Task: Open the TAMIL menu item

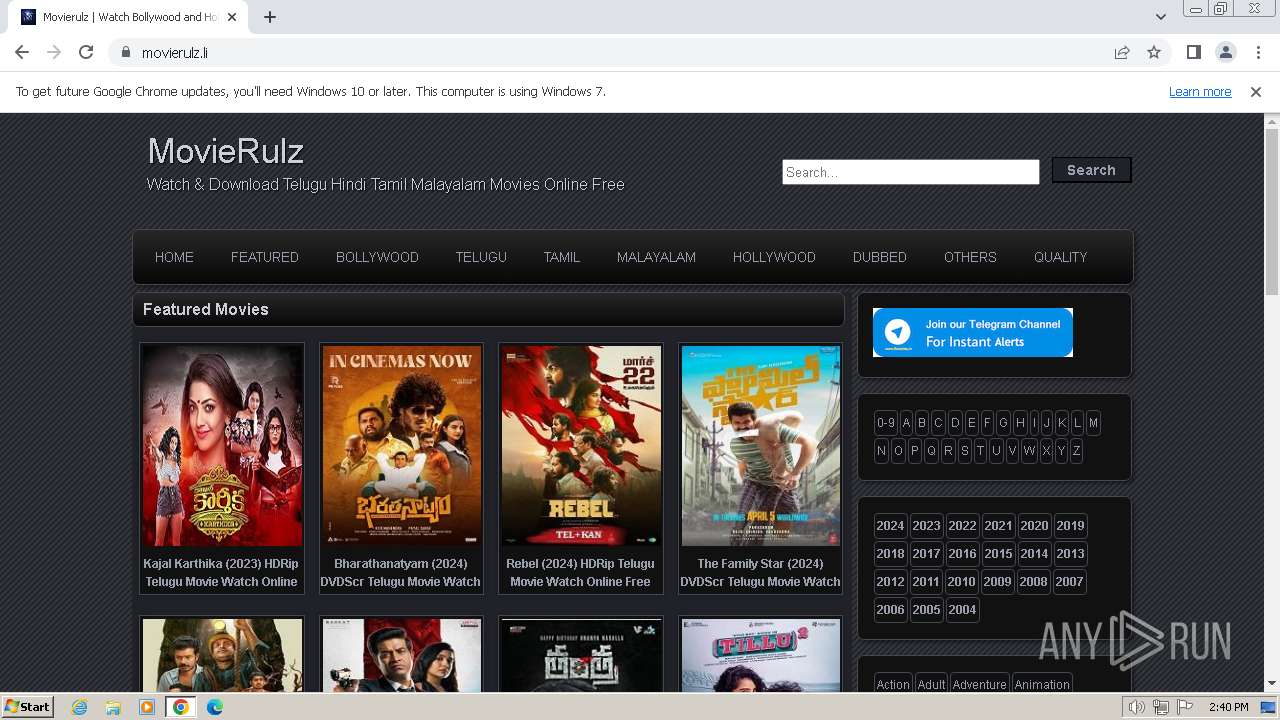Action: pos(562,257)
